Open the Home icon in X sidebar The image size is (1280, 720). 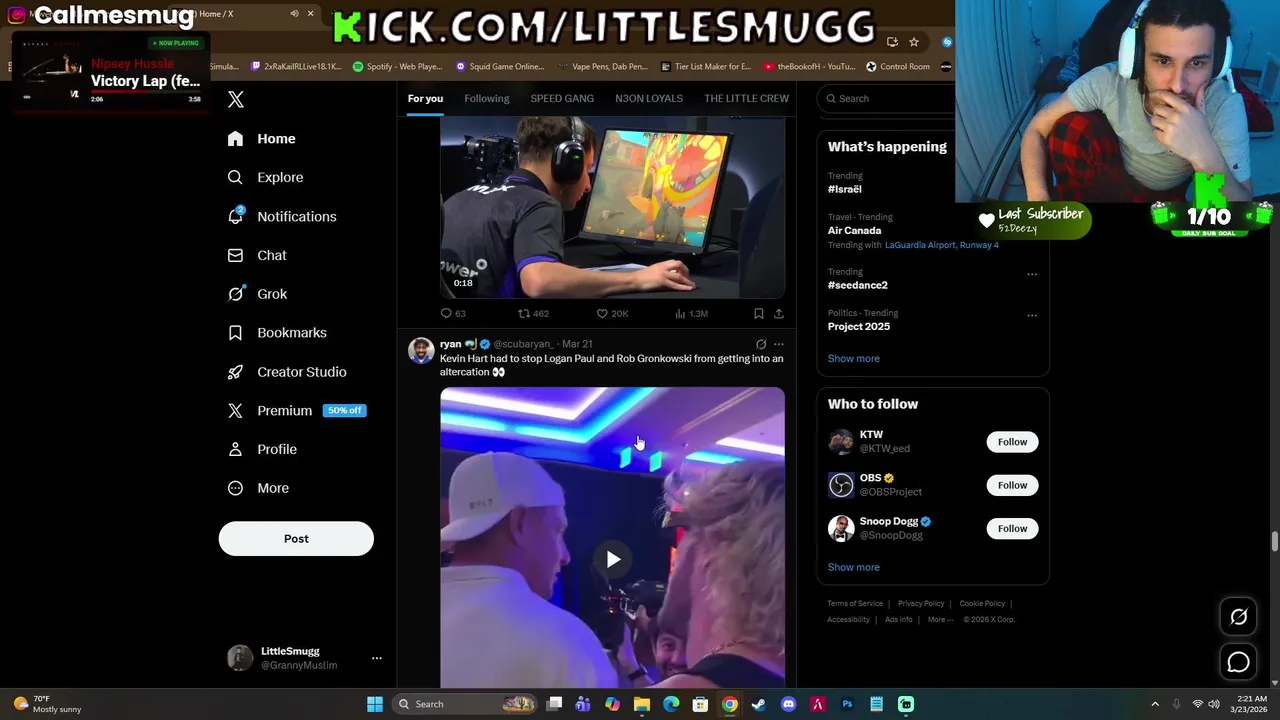pos(235,139)
